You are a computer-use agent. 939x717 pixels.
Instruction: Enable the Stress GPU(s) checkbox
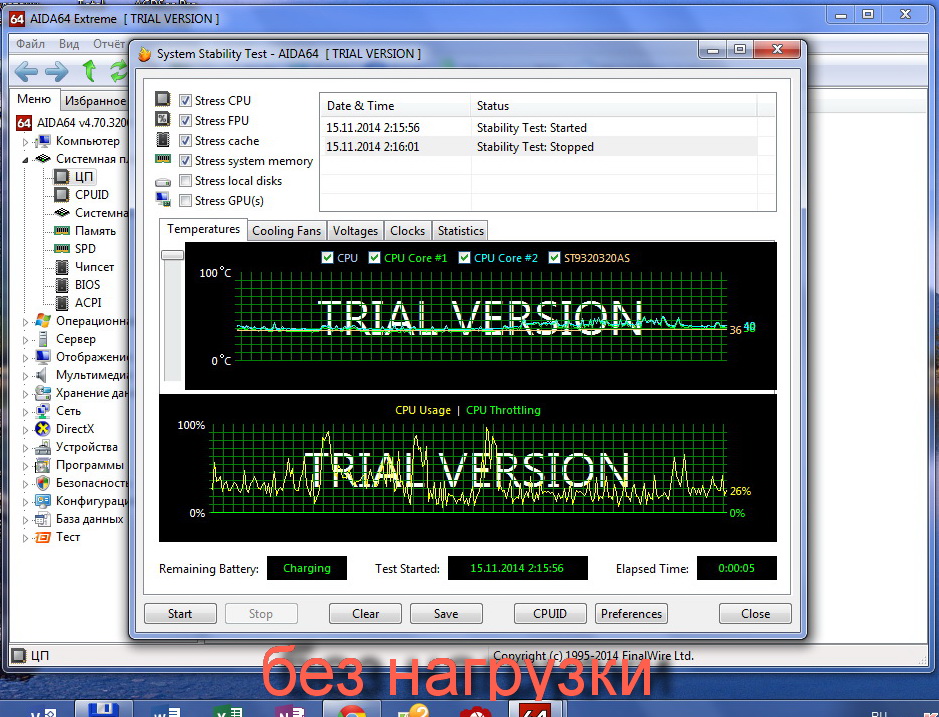(x=185, y=201)
